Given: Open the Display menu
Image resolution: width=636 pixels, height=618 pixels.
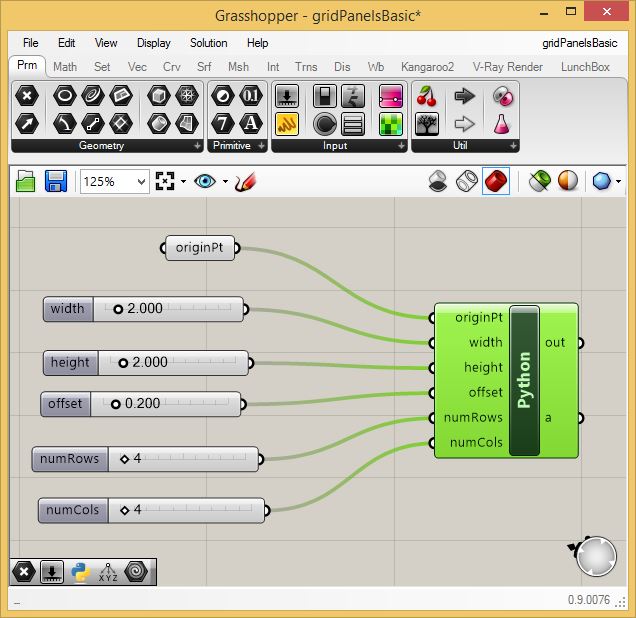Looking at the screenshot, I should 154,43.
